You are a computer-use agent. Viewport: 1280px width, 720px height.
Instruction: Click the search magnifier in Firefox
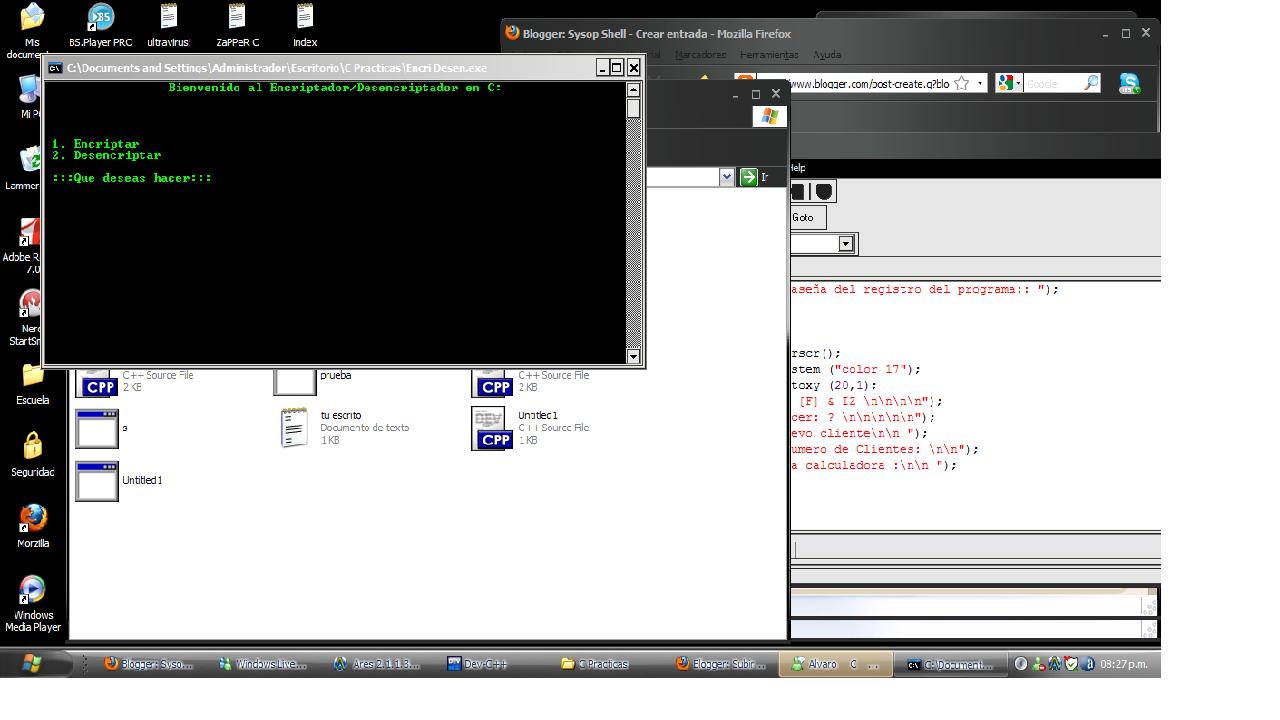pos(1091,83)
